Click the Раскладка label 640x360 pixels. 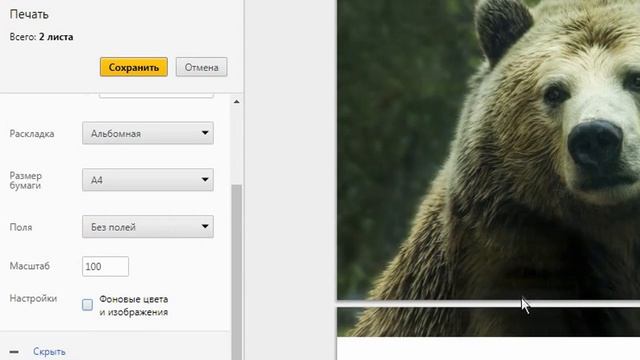(x=32, y=134)
